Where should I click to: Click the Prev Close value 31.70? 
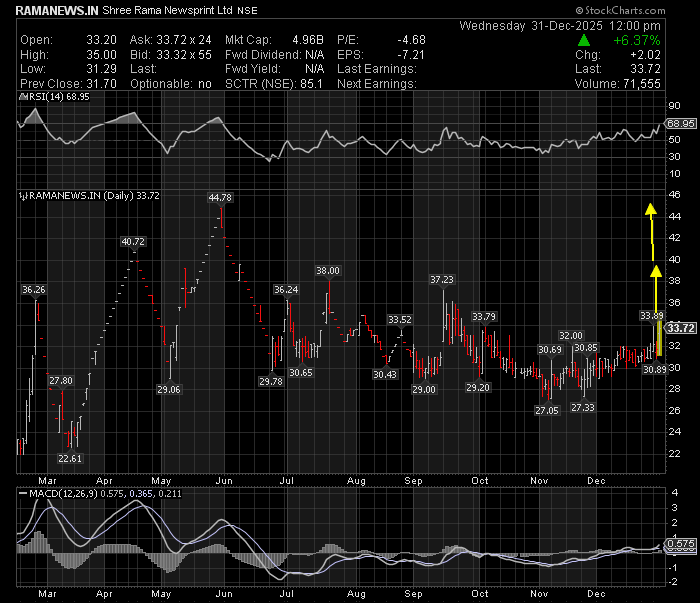coord(101,84)
